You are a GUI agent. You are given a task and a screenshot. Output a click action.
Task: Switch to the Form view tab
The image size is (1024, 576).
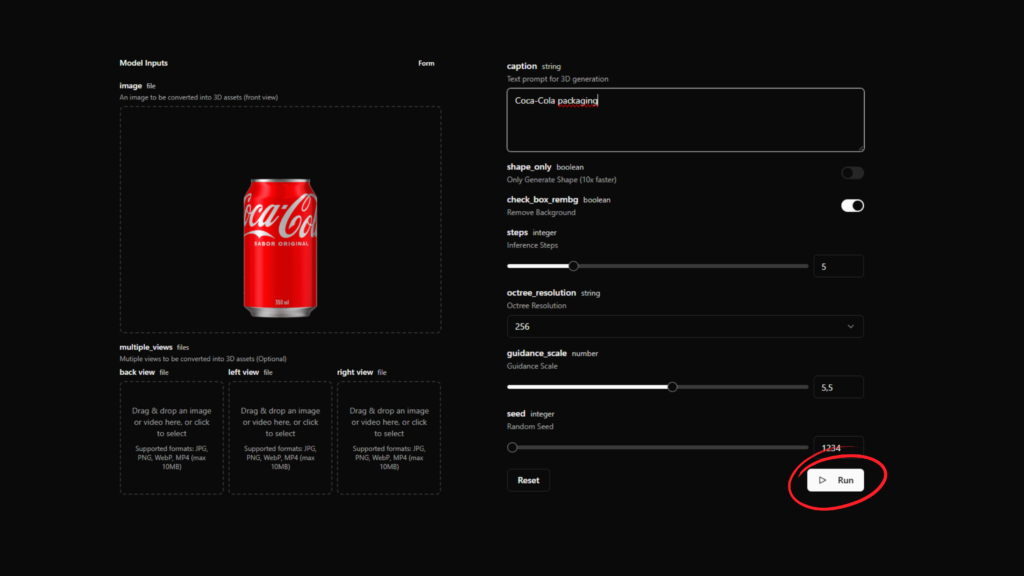pos(426,63)
